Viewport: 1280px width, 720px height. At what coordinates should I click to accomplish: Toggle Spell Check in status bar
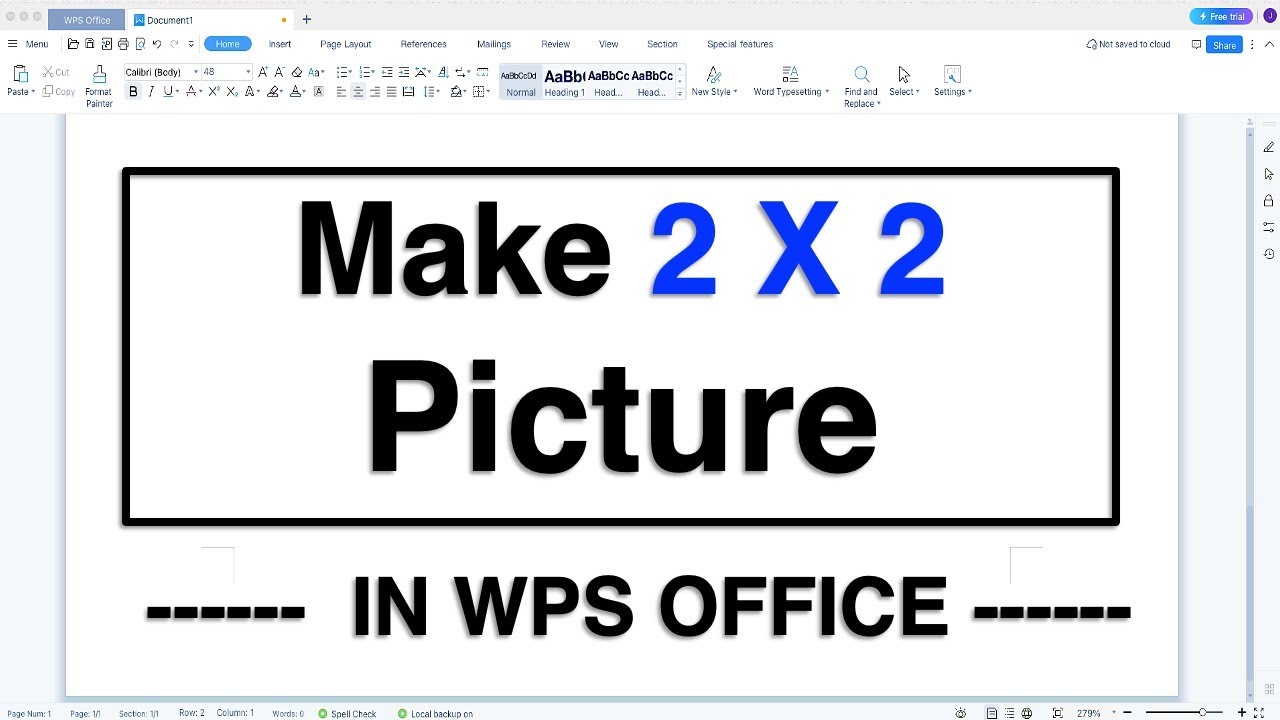point(347,713)
